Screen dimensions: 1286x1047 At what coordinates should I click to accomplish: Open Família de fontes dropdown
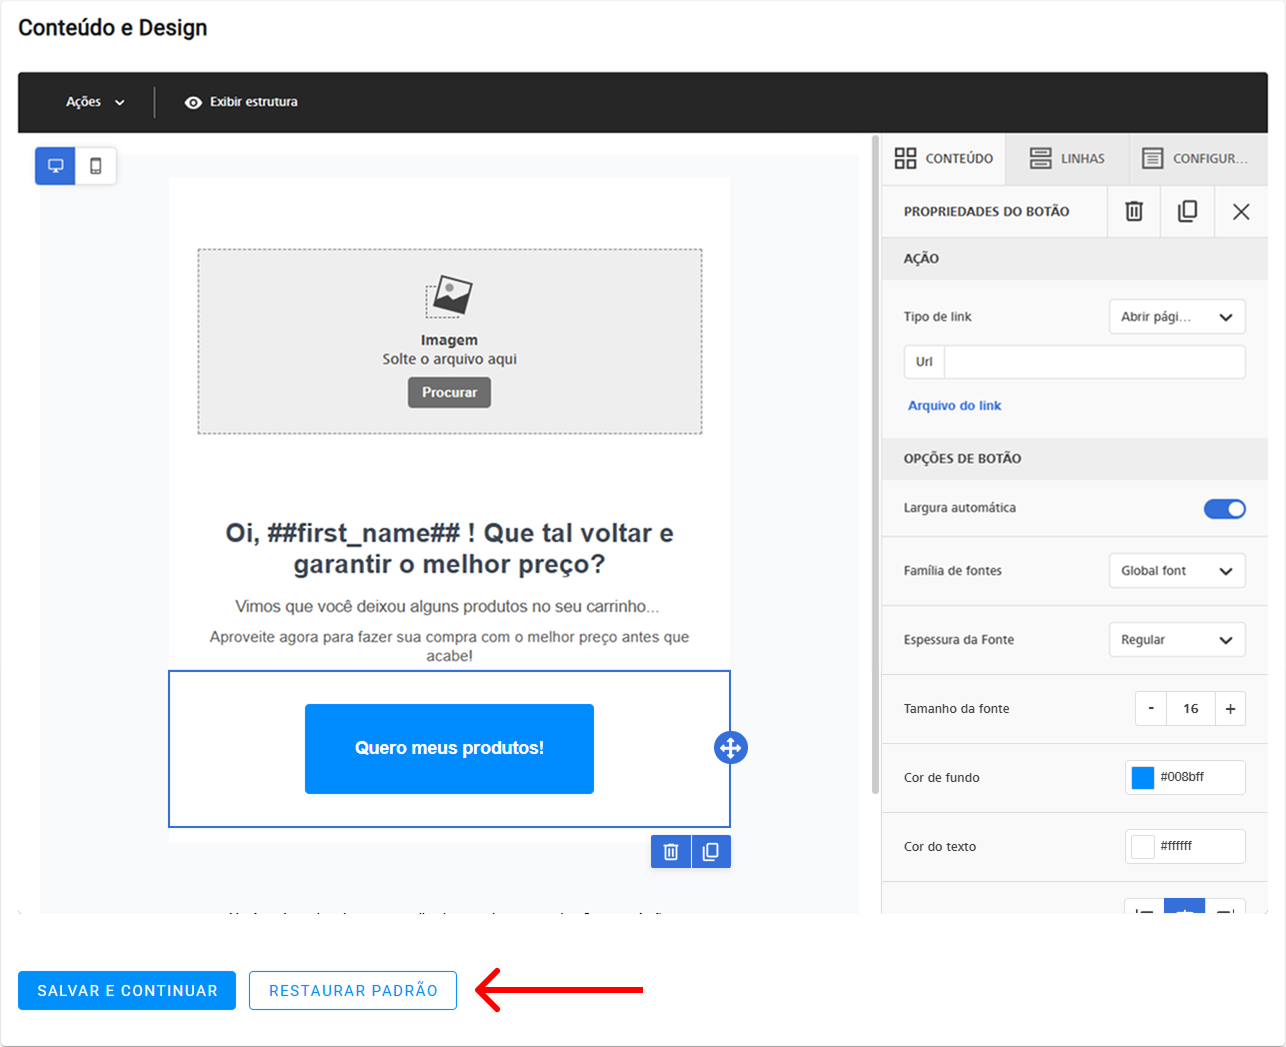[x=1177, y=571]
